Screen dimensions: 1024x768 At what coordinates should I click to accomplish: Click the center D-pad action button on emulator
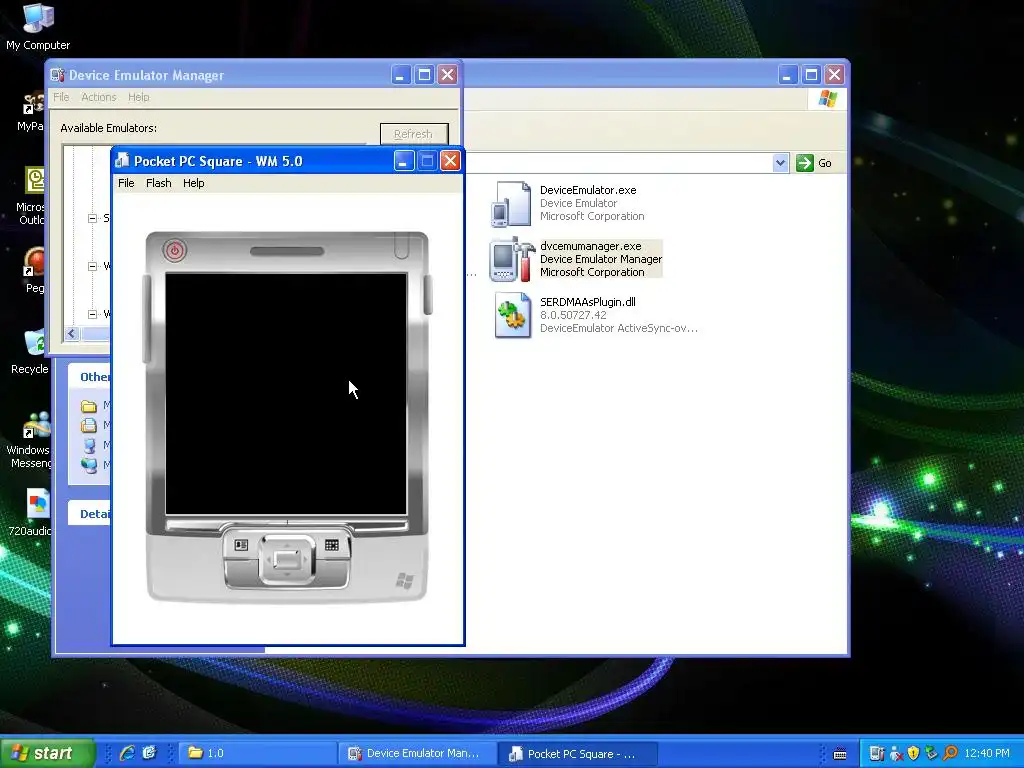pyautogui.click(x=287, y=560)
